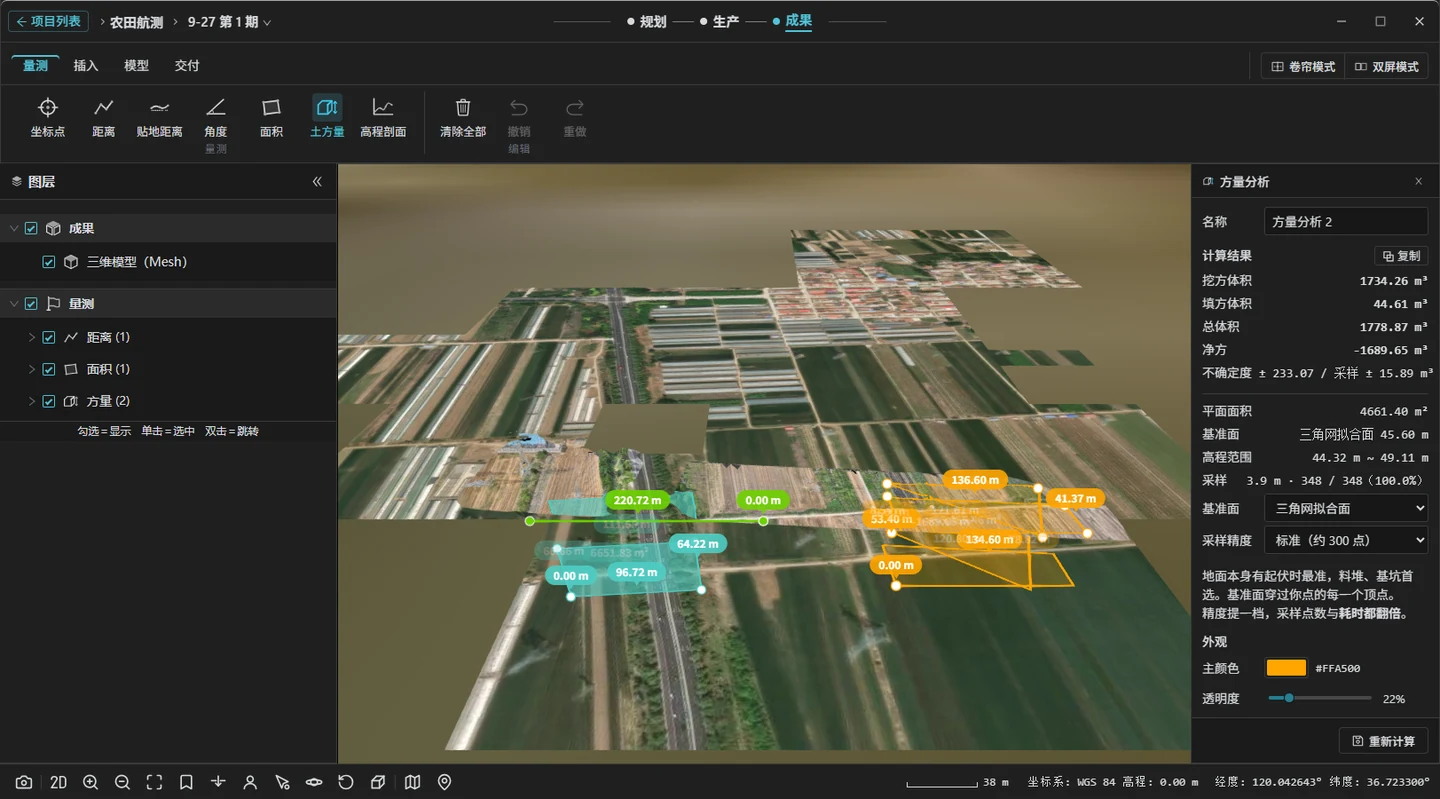
Task: Click the map basemap icon
Action: [412, 782]
